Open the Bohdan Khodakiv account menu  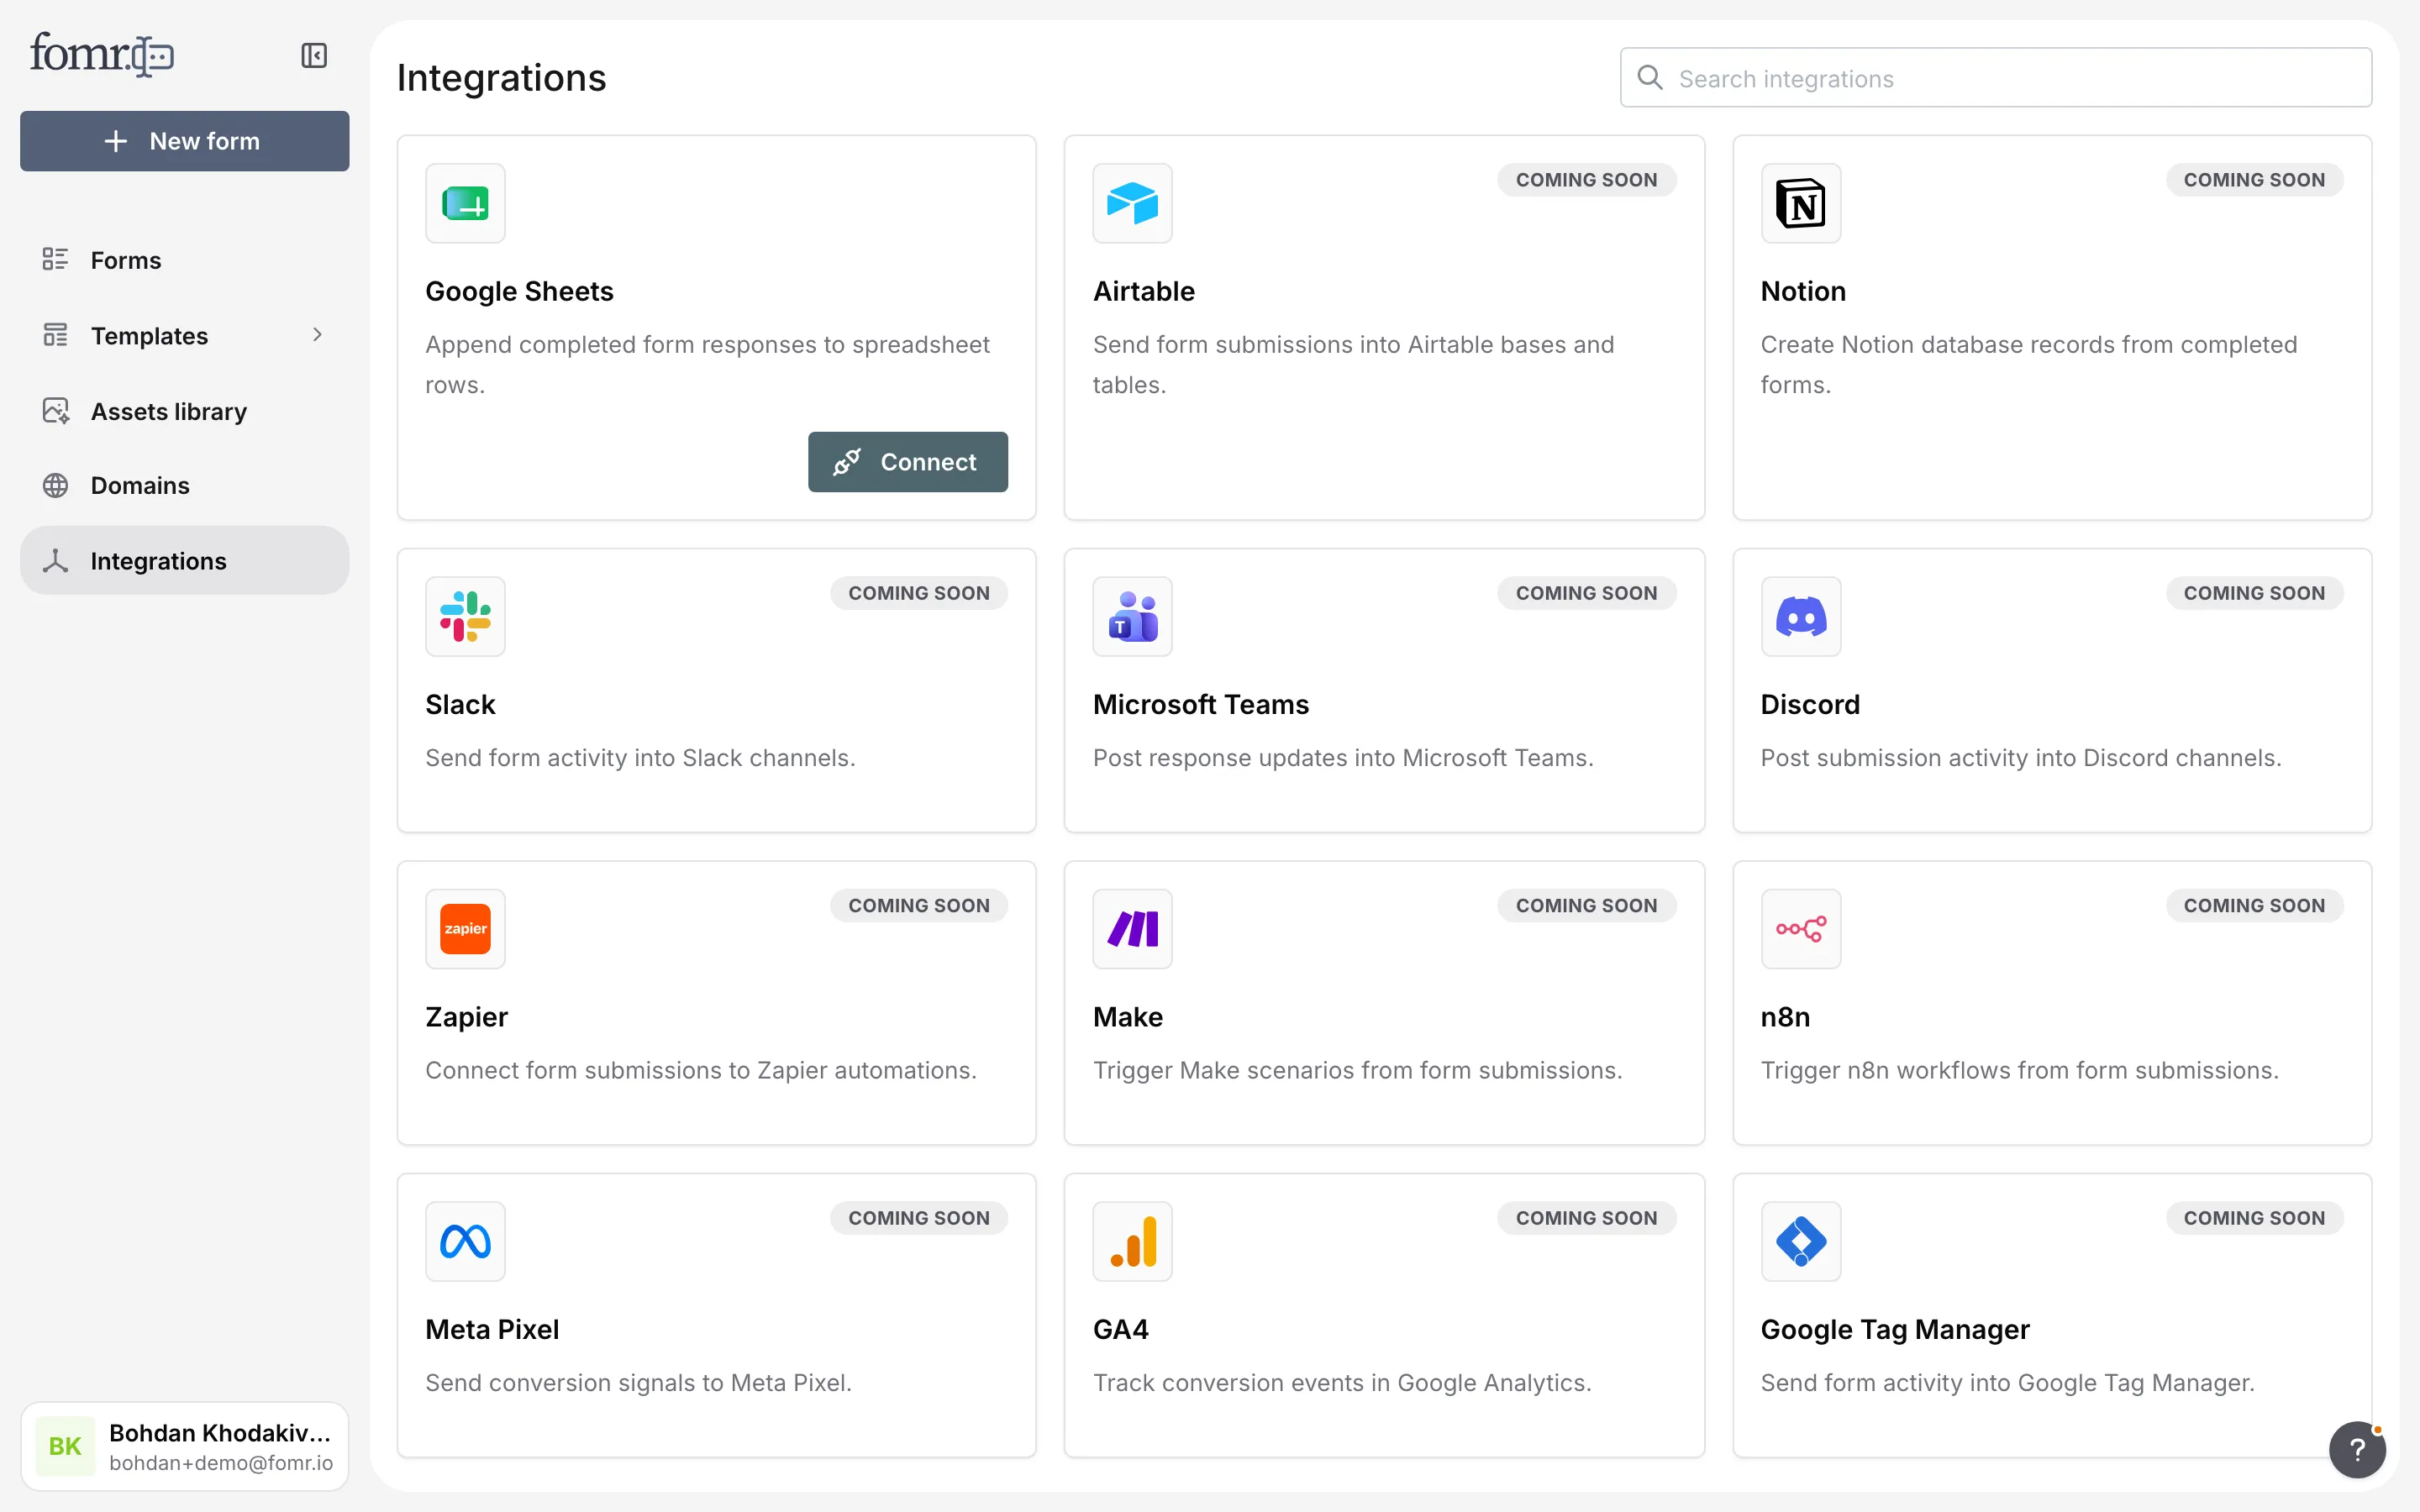[185, 1446]
